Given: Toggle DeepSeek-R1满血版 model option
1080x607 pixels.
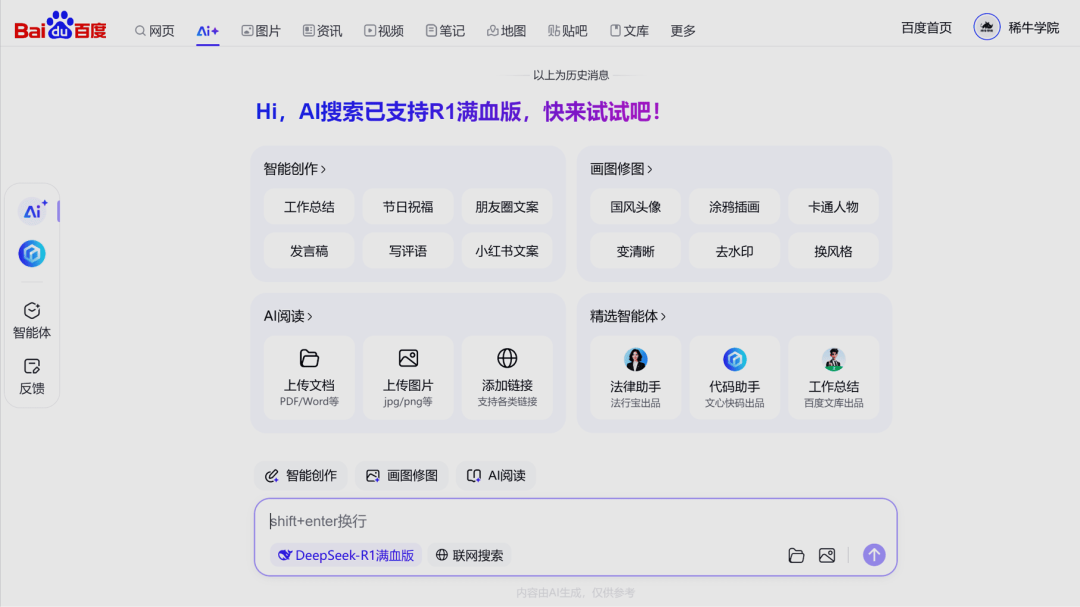Looking at the screenshot, I should [x=346, y=555].
